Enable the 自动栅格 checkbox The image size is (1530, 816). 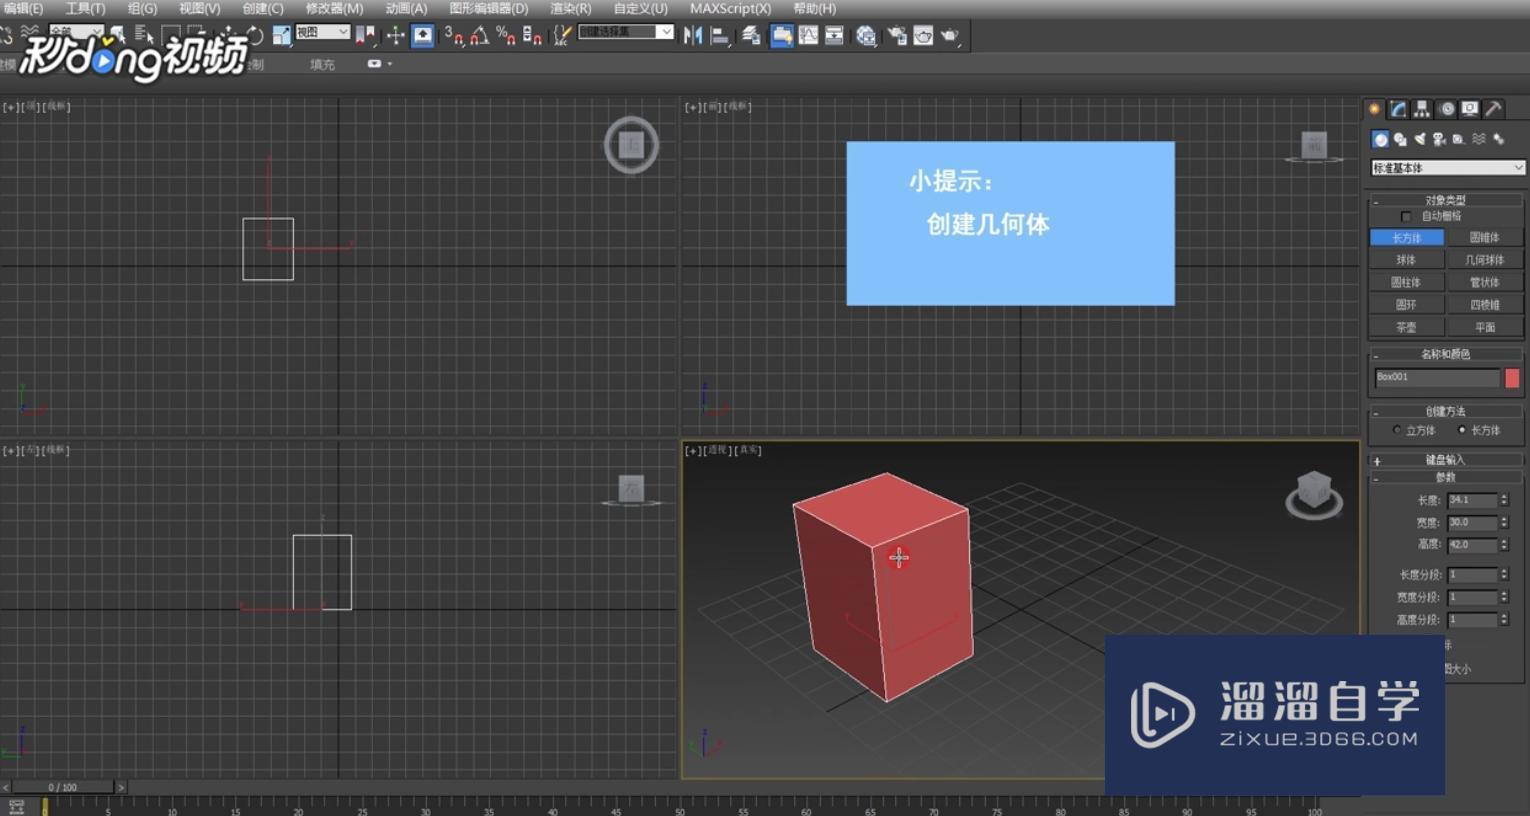tap(1406, 217)
